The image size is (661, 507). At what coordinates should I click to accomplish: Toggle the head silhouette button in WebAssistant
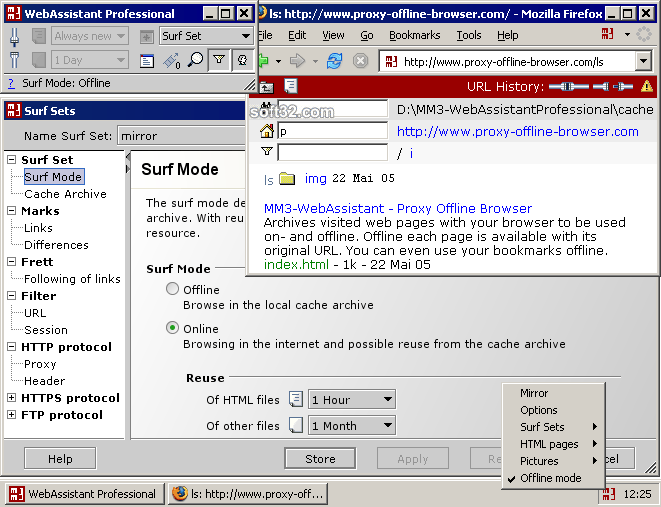coord(242,60)
